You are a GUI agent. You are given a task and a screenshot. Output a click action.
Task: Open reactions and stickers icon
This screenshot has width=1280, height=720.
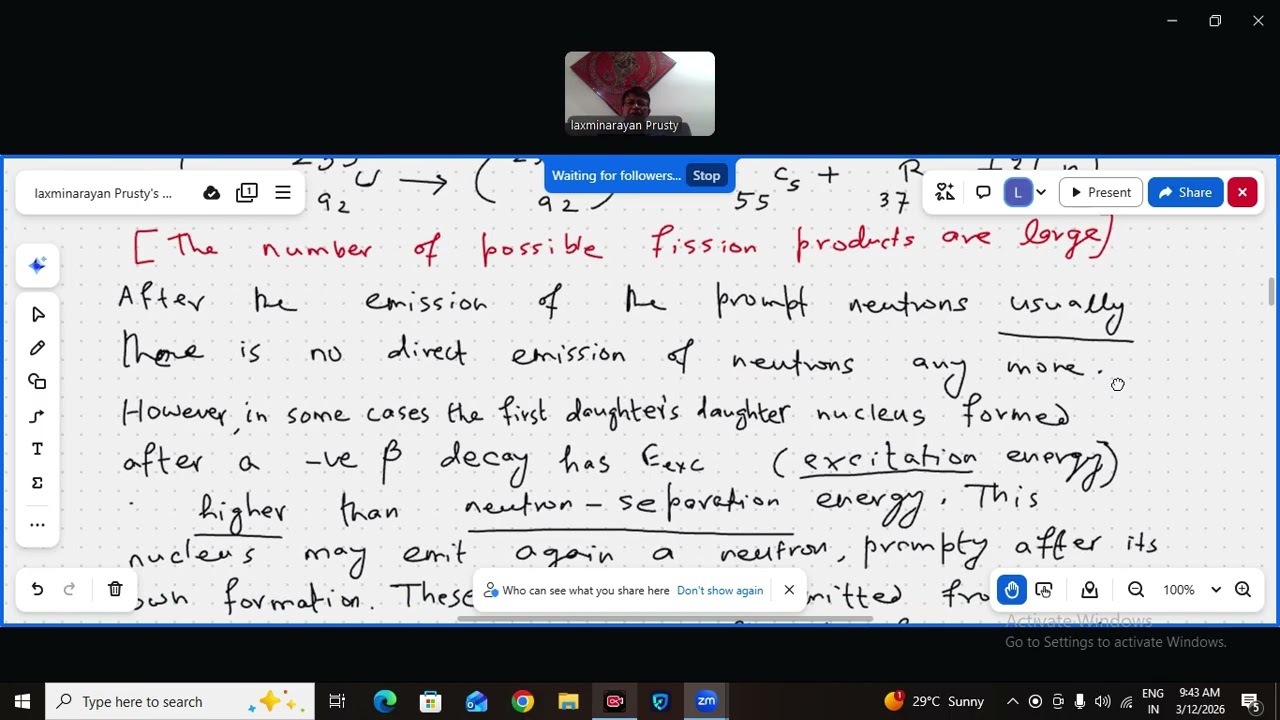pyautogui.click(x=945, y=192)
